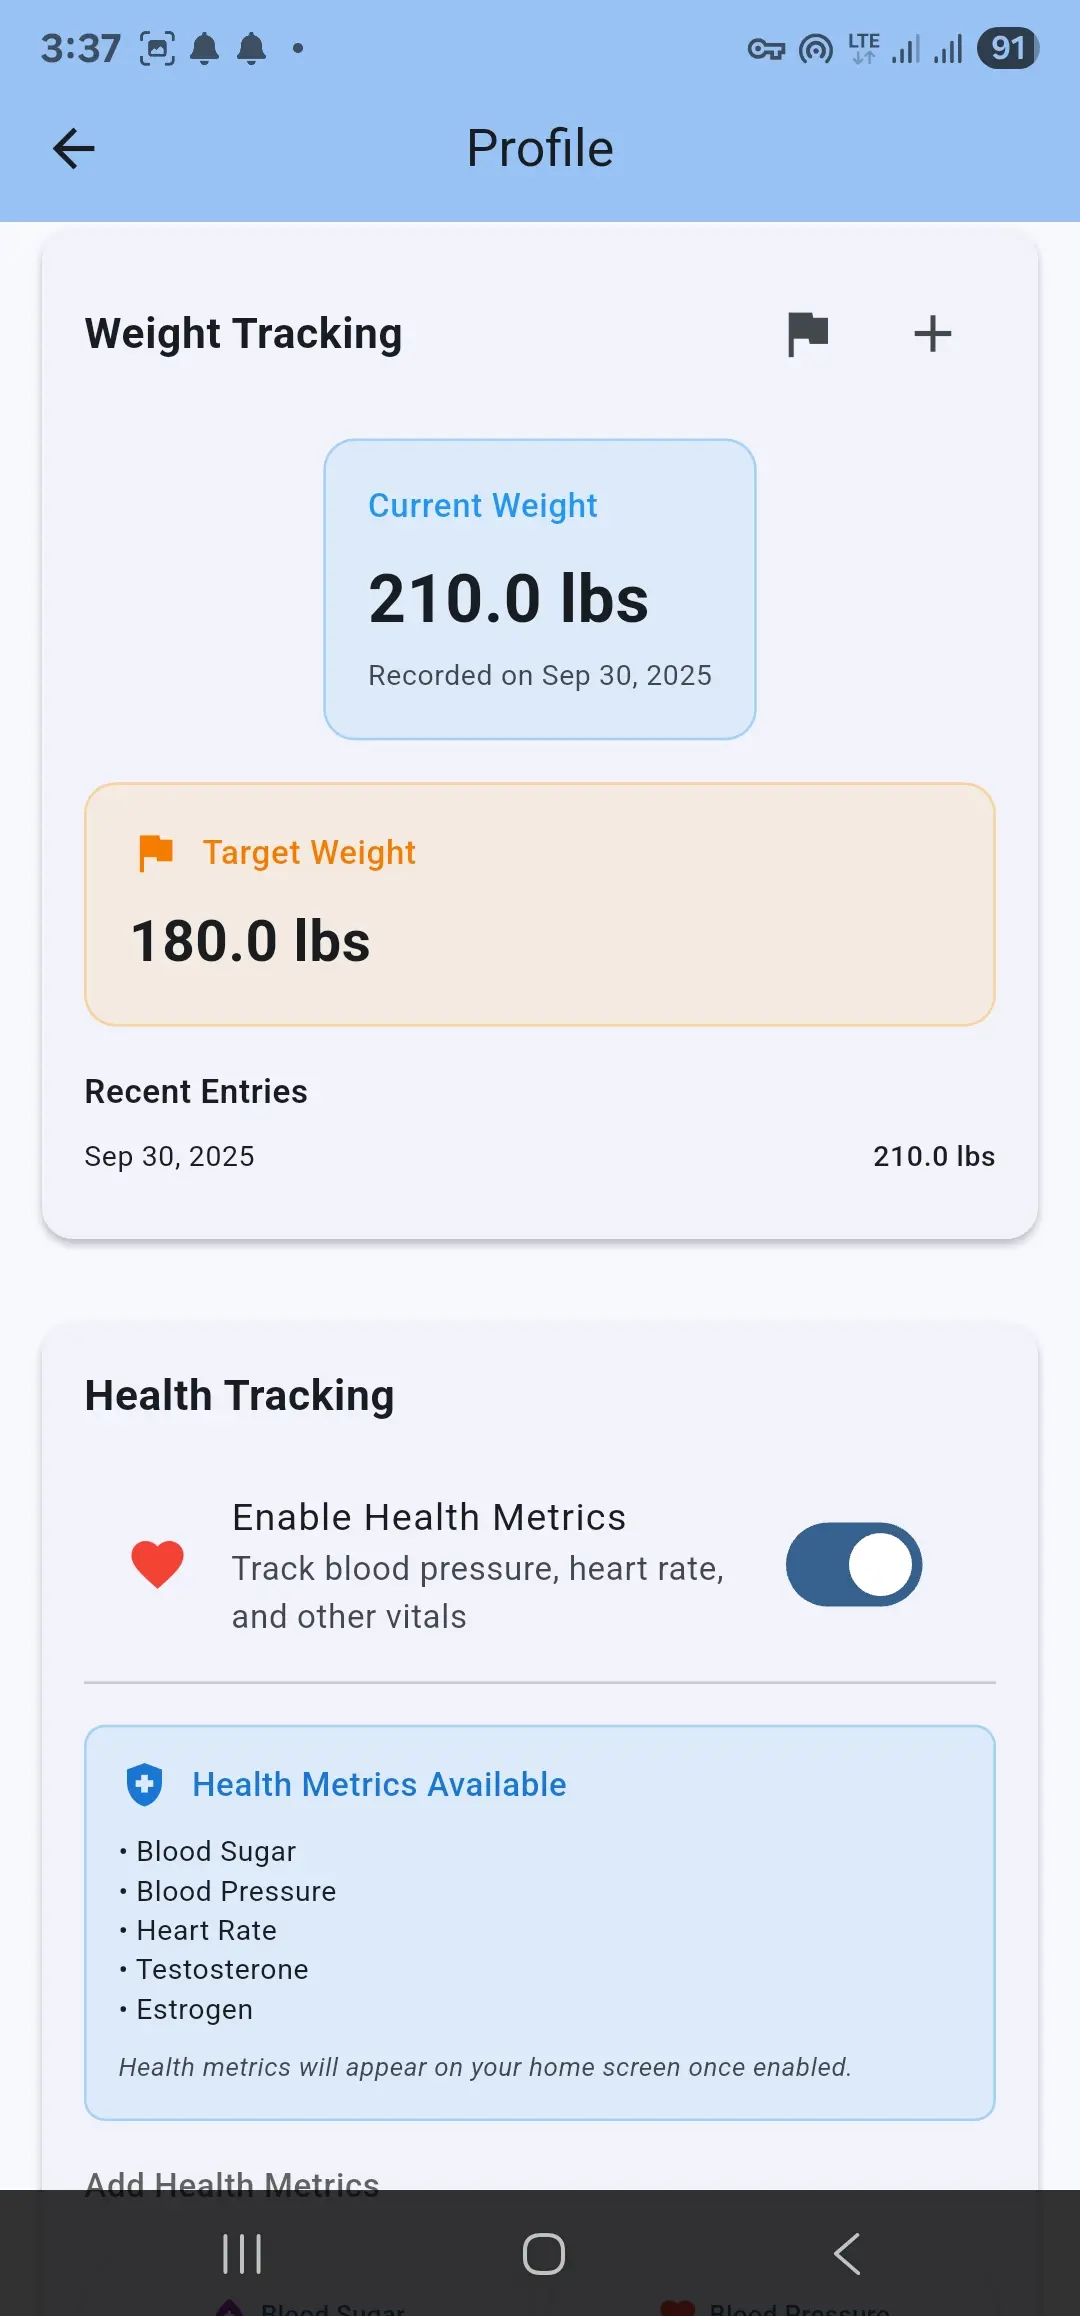Tap the orange flag in Target Weight card
This screenshot has width=1080, height=2316.
155,853
